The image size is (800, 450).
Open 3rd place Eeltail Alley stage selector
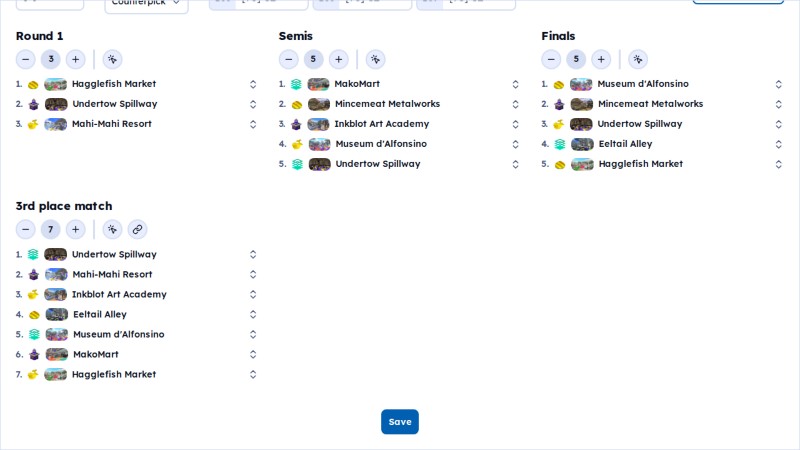(x=253, y=314)
